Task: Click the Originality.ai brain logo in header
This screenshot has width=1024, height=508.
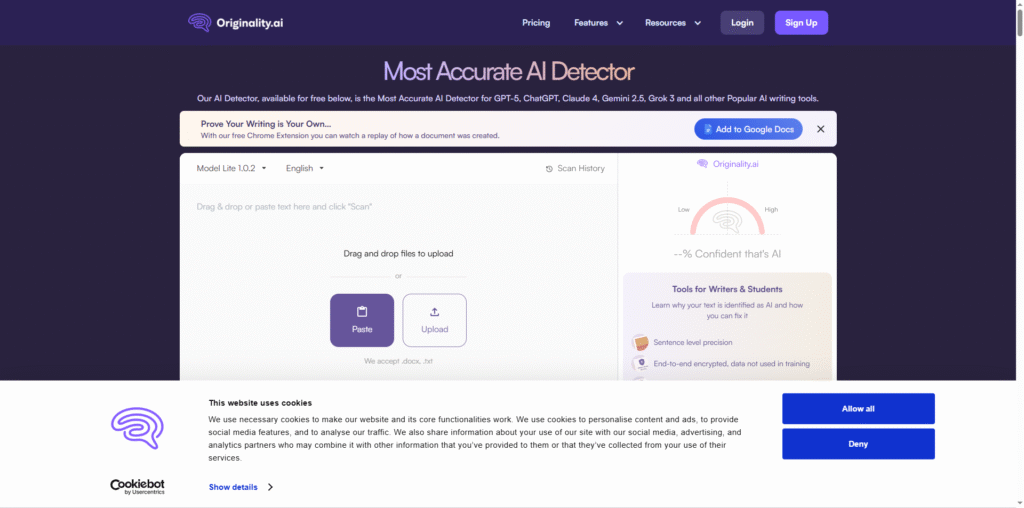Action: (x=199, y=23)
